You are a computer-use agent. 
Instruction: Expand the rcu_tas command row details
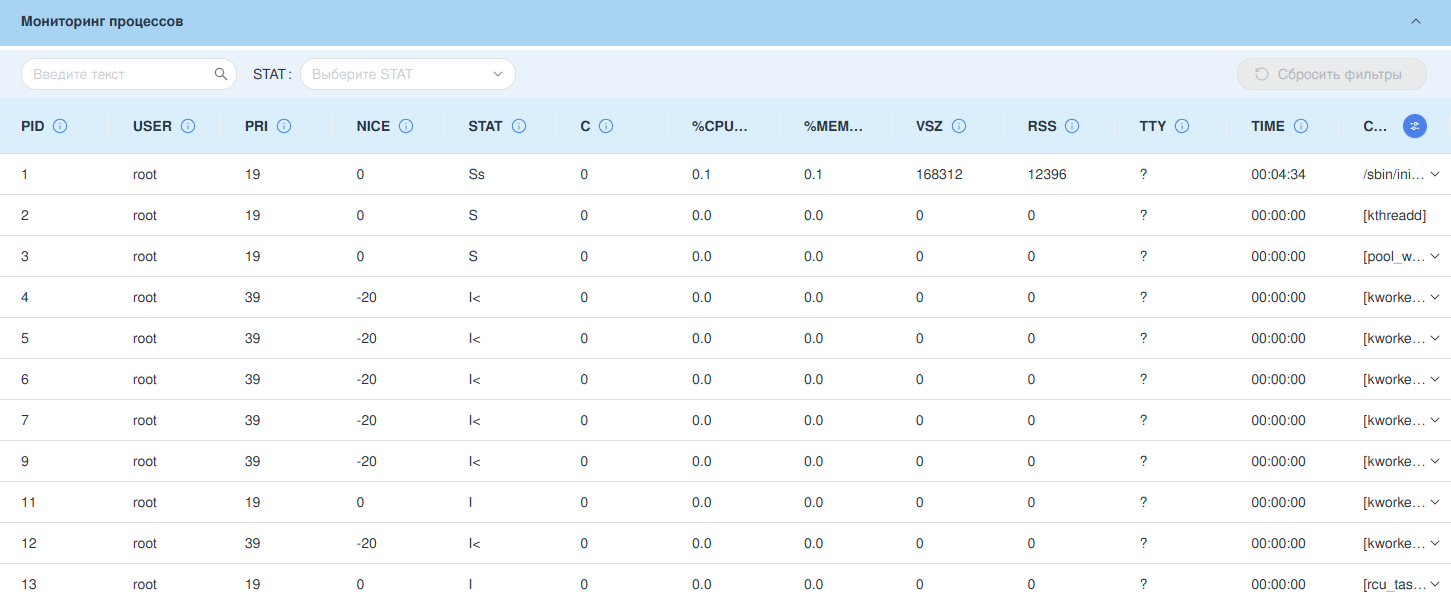tap(1435, 584)
